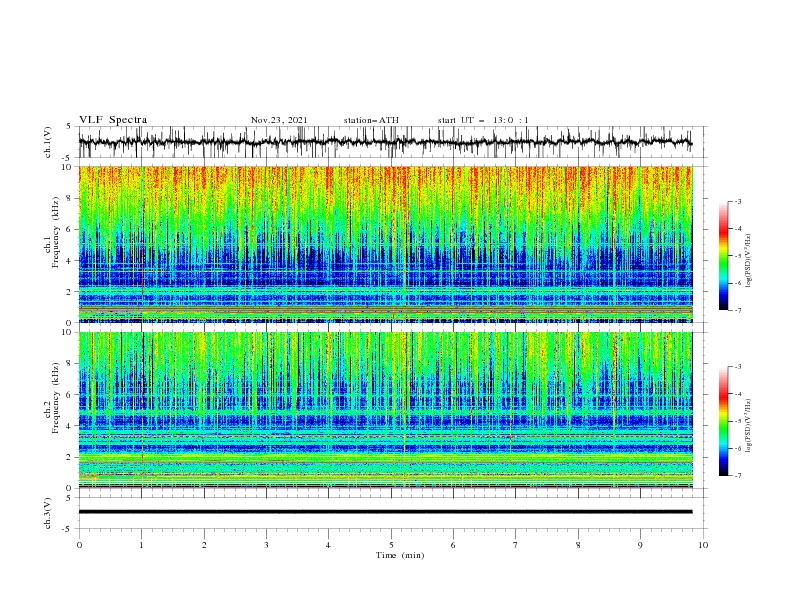Viewport: 792px width, 612px height.
Task: Click the "5" tick on ch.3(V) axis
Action: pos(69,498)
